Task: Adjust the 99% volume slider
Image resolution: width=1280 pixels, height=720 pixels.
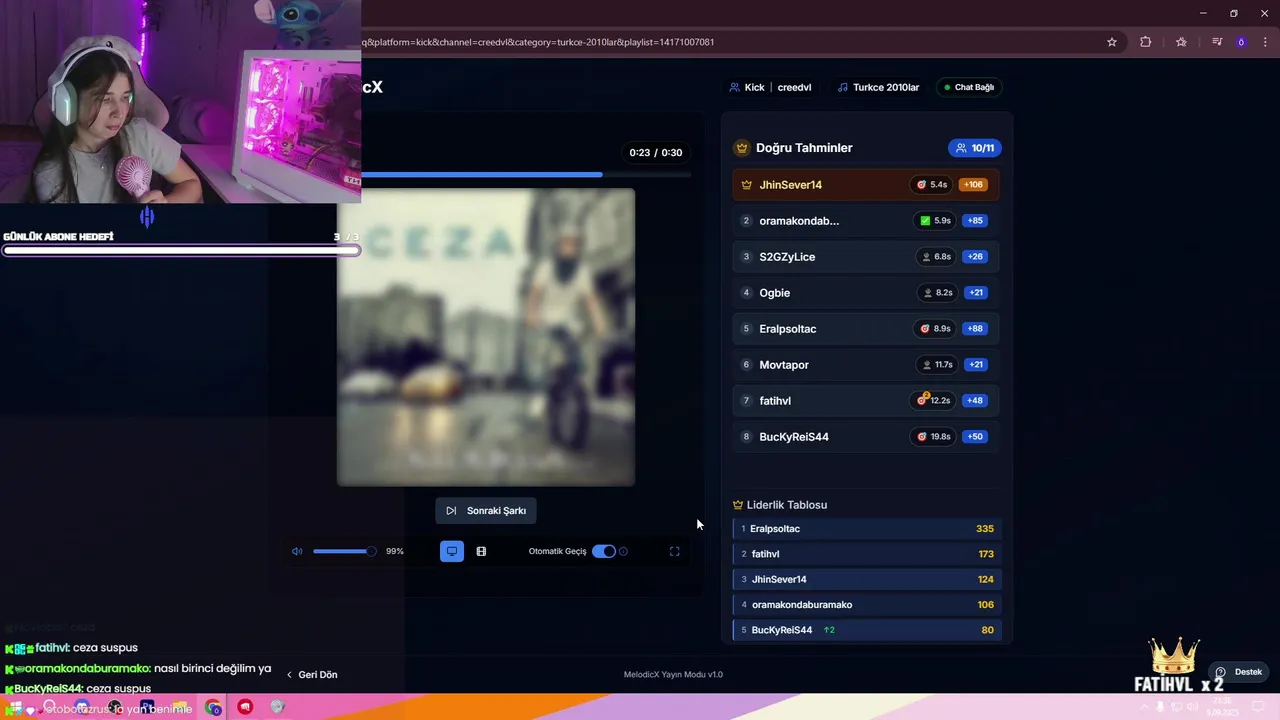Action: [x=343, y=551]
